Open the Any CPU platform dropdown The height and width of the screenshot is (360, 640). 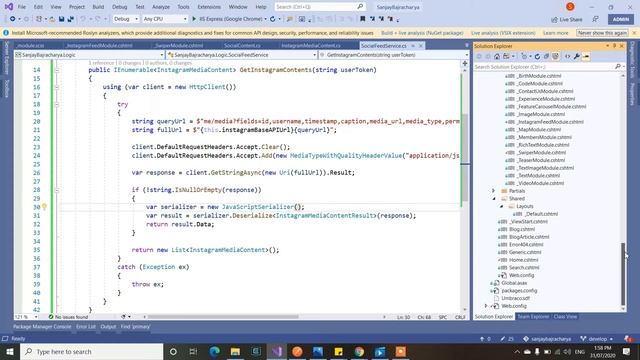(165, 19)
